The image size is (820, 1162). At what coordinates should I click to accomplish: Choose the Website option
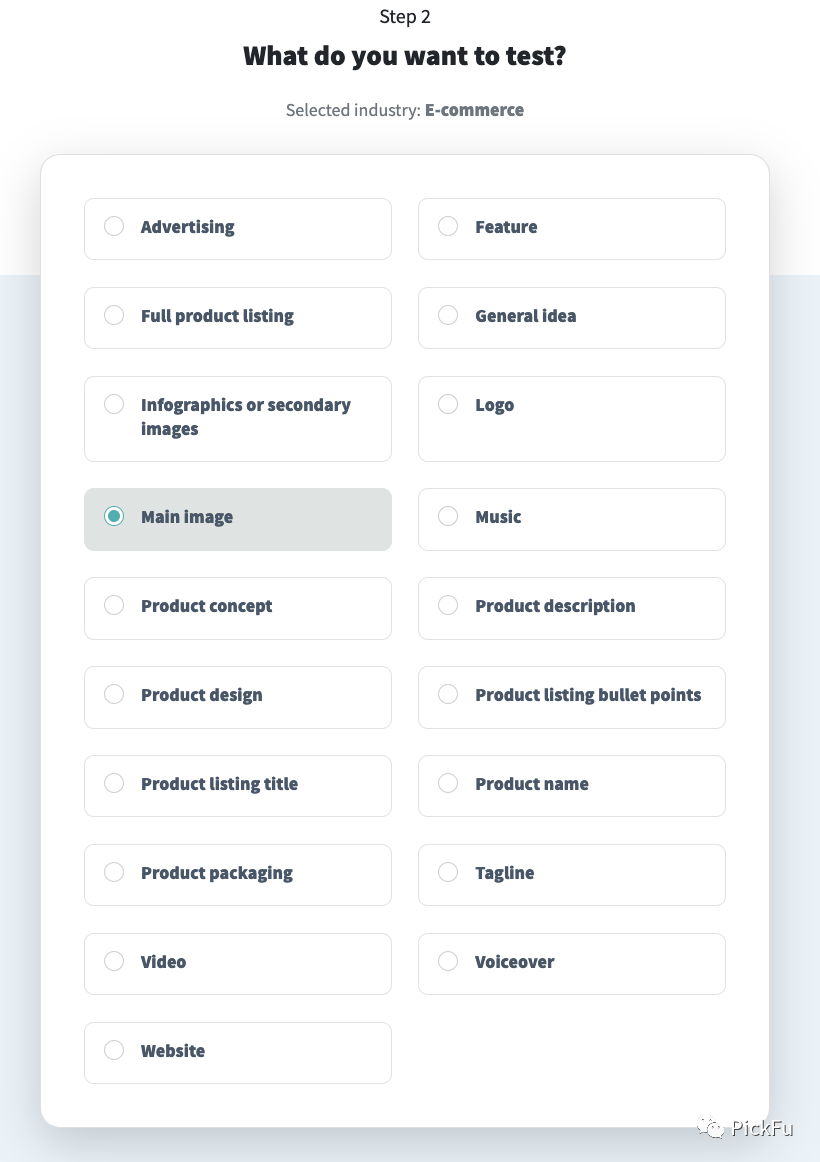(x=114, y=1051)
